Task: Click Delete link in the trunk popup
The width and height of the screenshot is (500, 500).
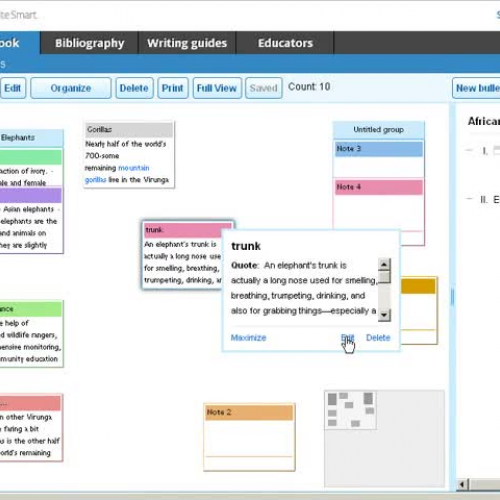Action: click(x=378, y=338)
